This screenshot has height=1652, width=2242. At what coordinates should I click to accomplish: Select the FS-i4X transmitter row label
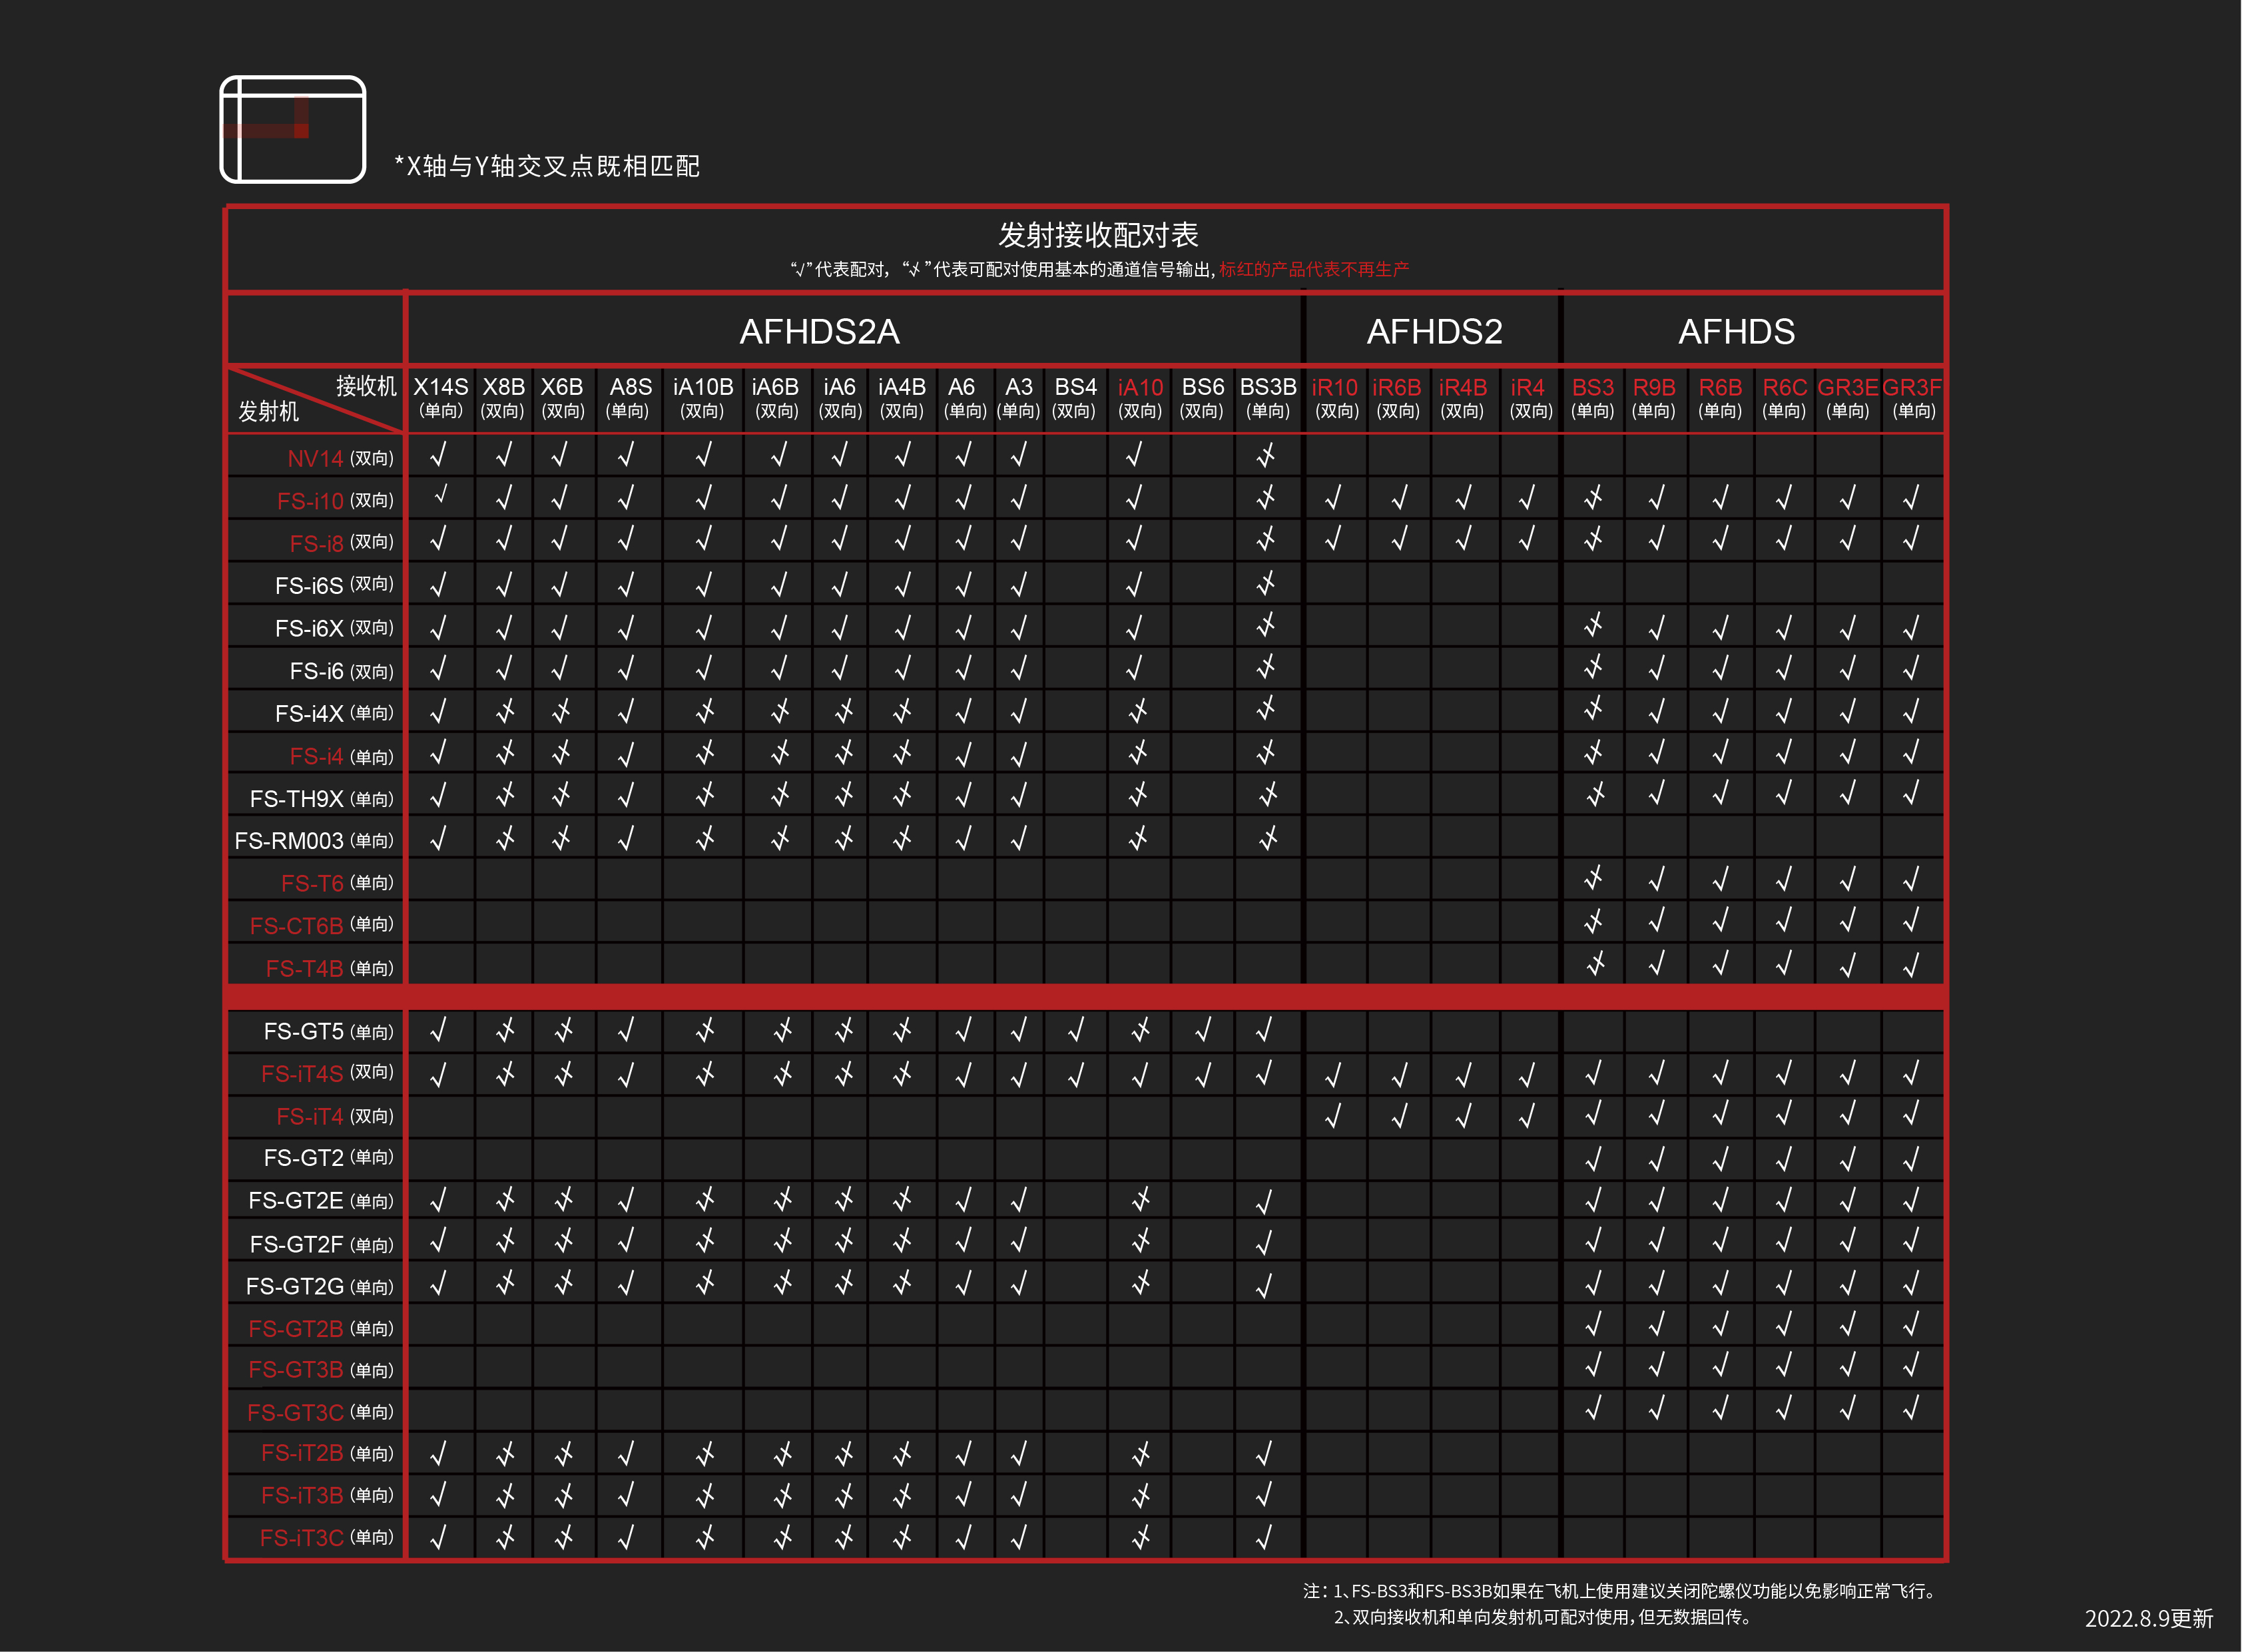point(334,713)
